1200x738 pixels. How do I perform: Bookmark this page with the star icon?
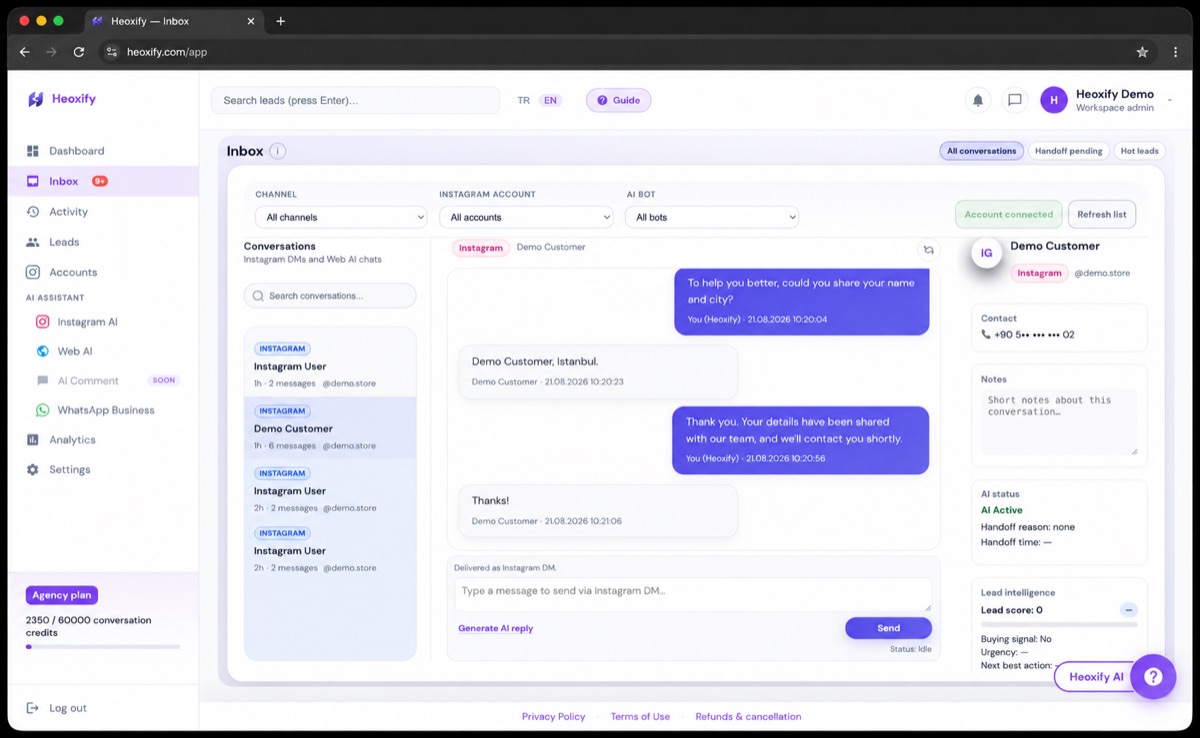coord(1142,52)
